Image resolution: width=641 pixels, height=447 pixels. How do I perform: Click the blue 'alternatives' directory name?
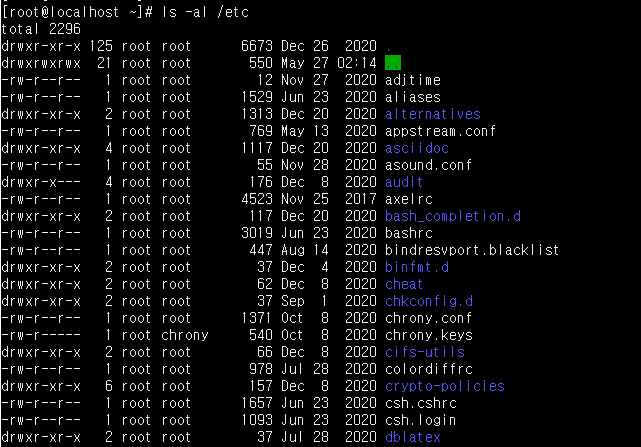tap(433, 114)
